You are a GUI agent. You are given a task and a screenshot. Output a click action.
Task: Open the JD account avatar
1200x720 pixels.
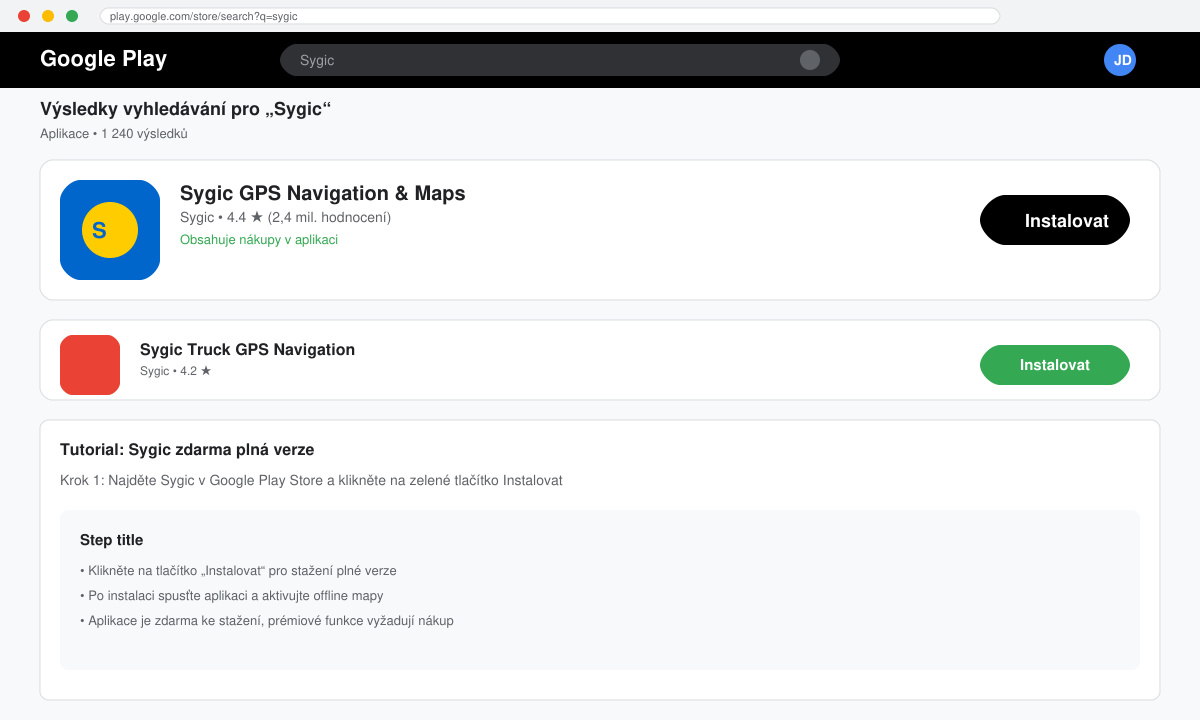1120,60
